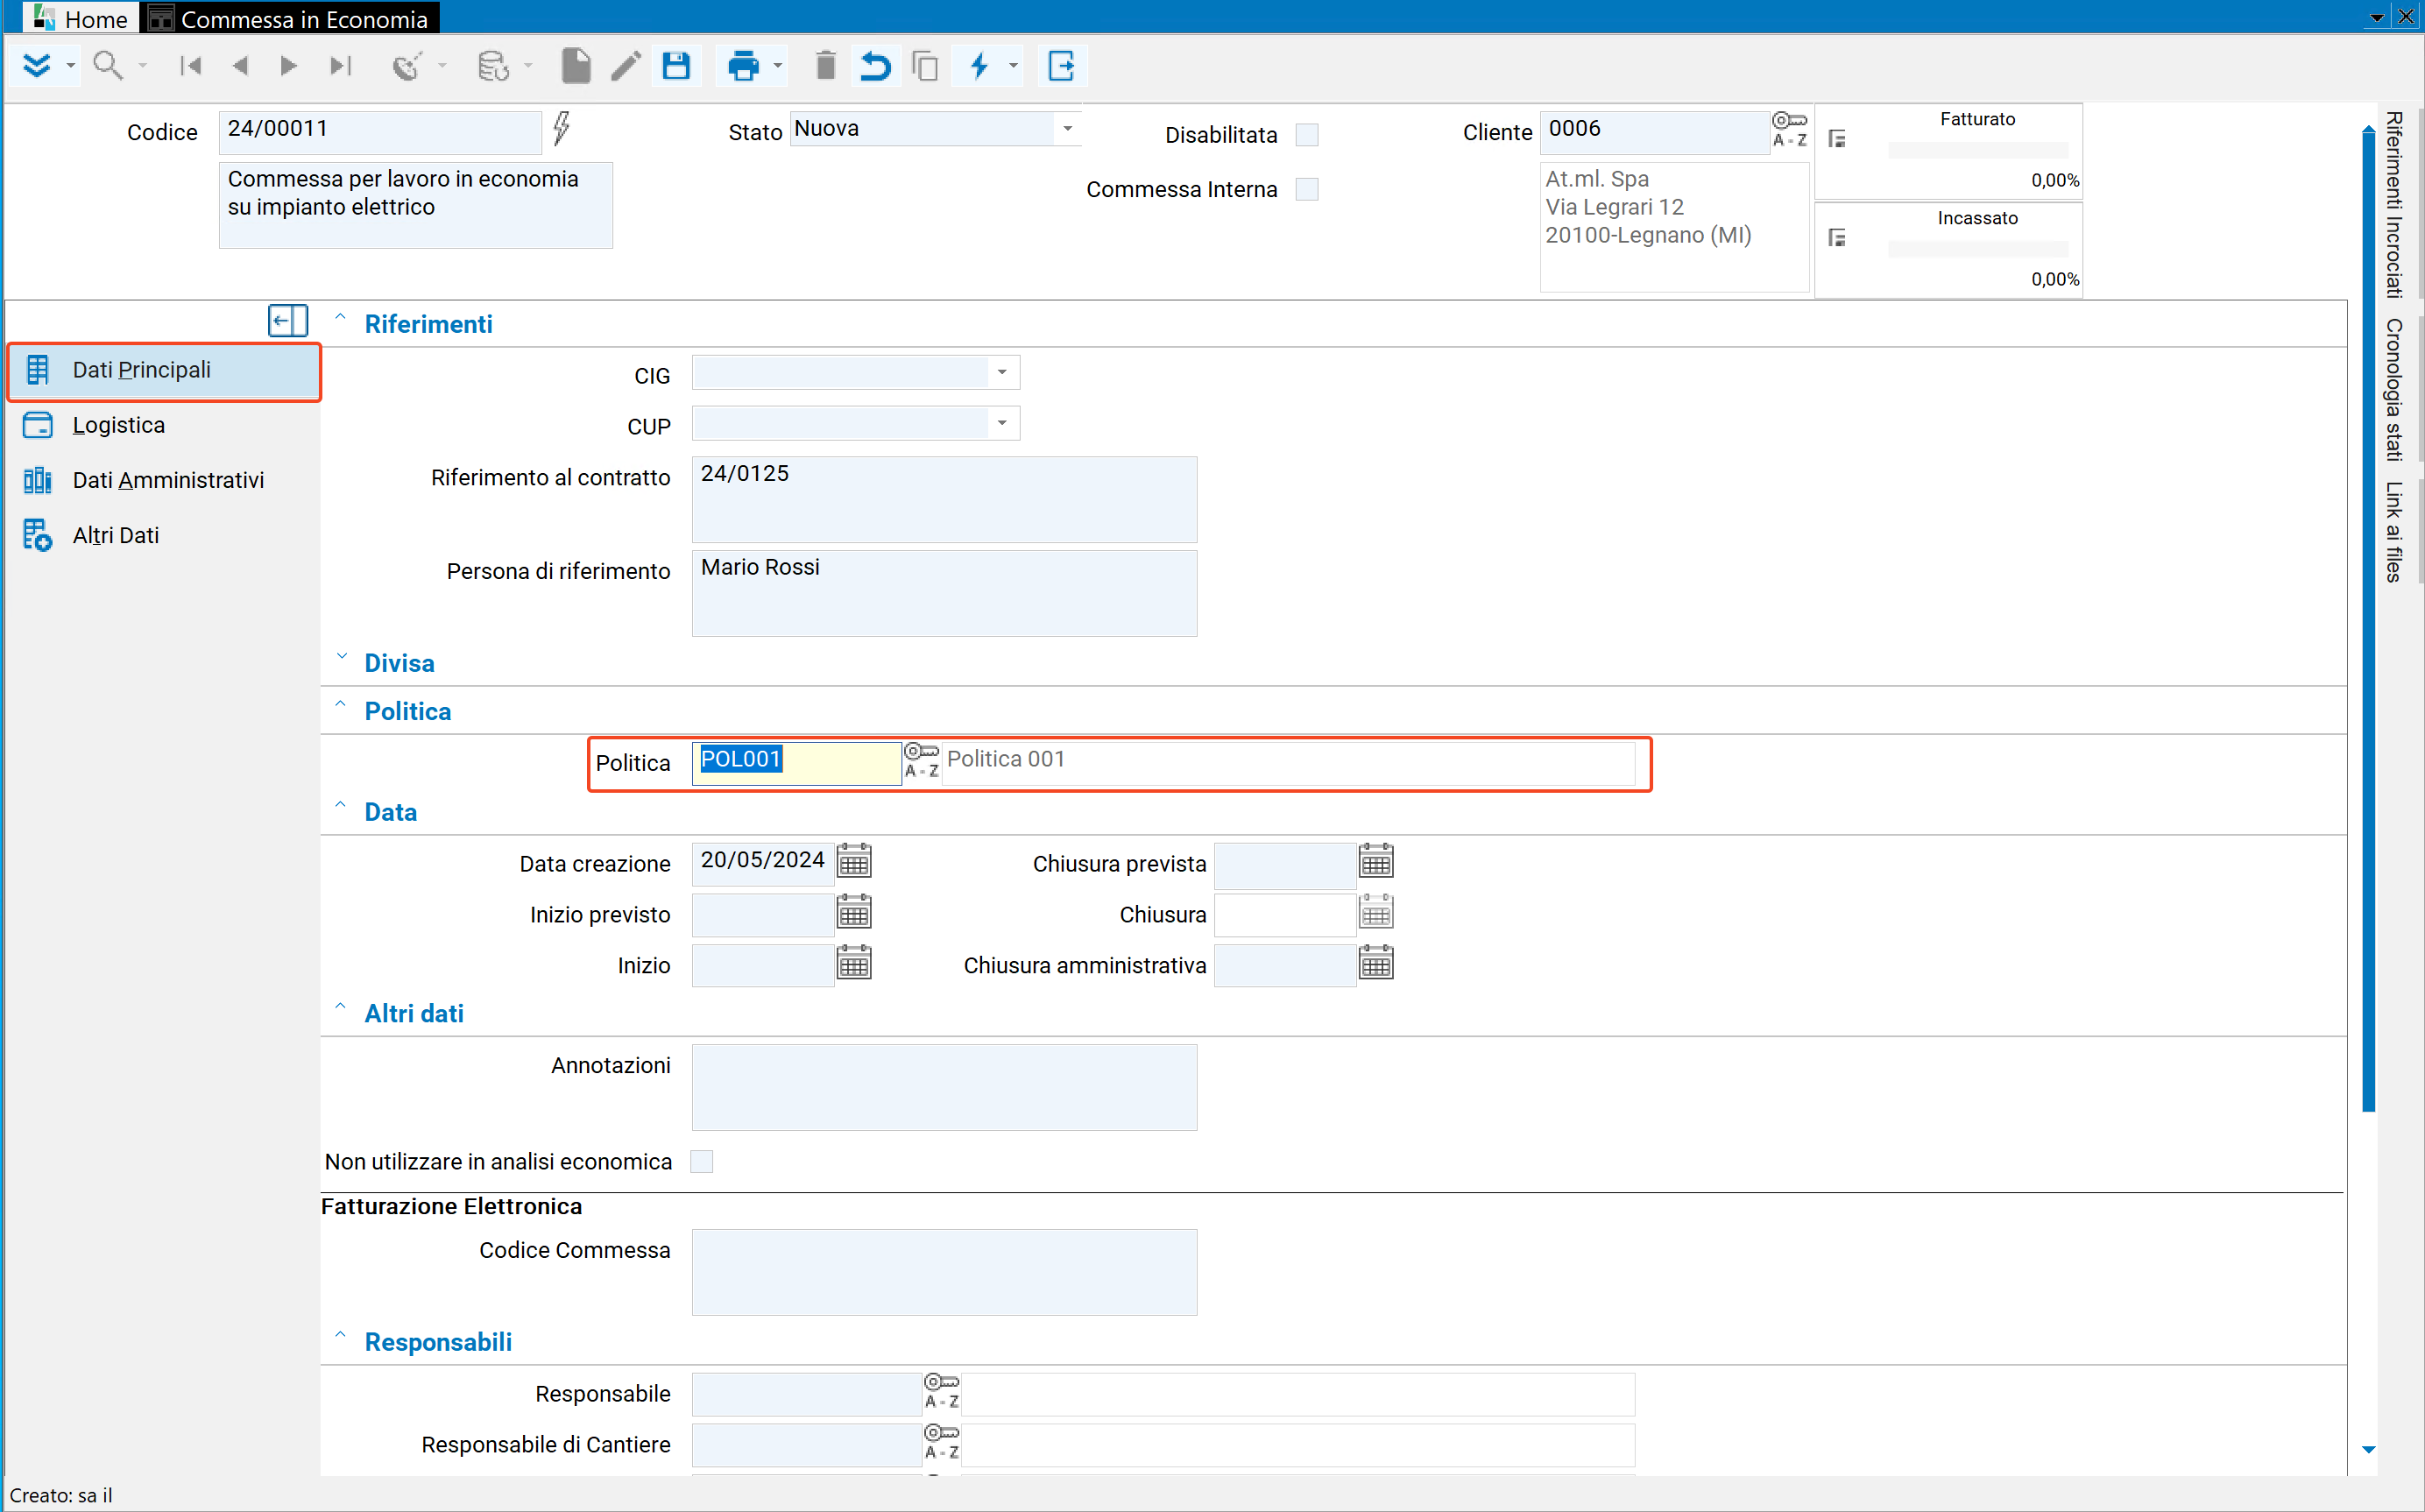This screenshot has height=1512, width=2425.
Task: Open calendar for Data creazione
Action: click(x=854, y=861)
